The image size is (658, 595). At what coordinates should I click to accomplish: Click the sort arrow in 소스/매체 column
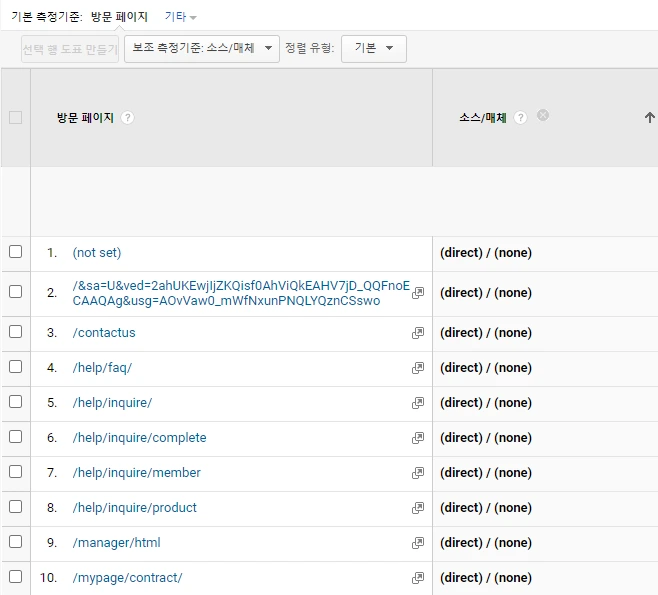650,117
